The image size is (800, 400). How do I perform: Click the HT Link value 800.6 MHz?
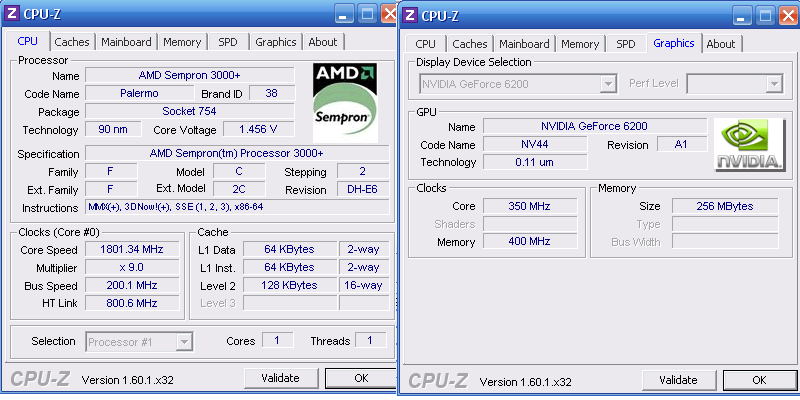point(132,303)
